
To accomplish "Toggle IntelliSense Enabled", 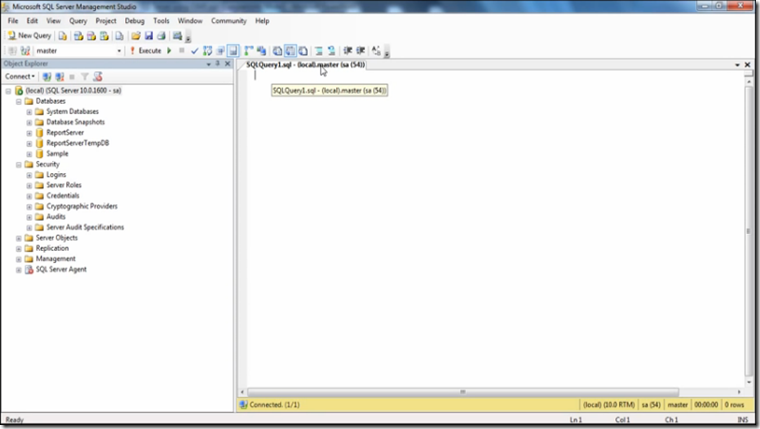I will [233, 50].
